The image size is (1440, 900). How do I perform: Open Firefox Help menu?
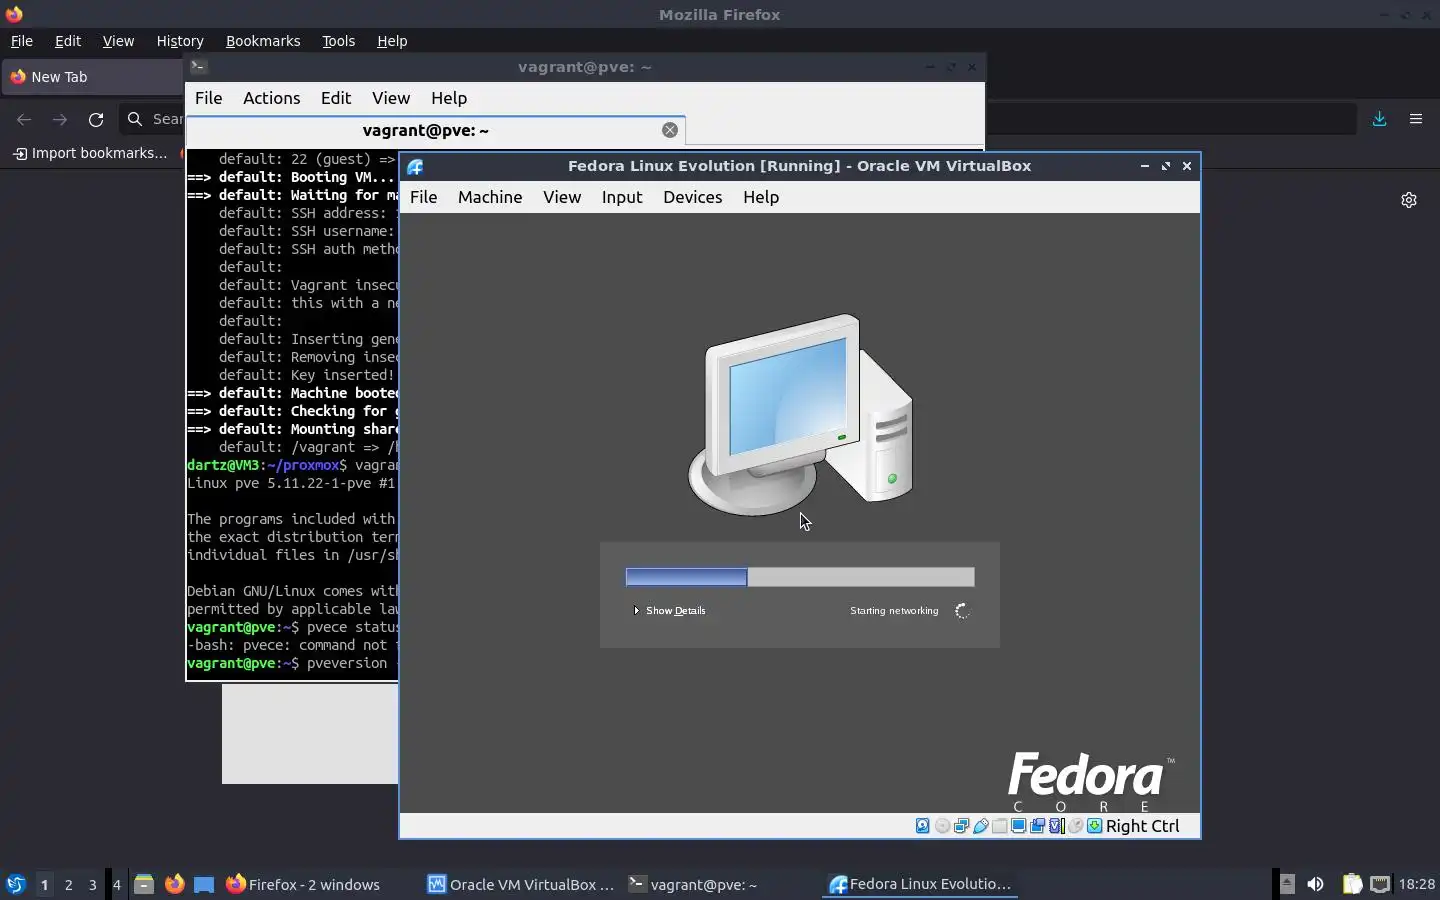[392, 41]
